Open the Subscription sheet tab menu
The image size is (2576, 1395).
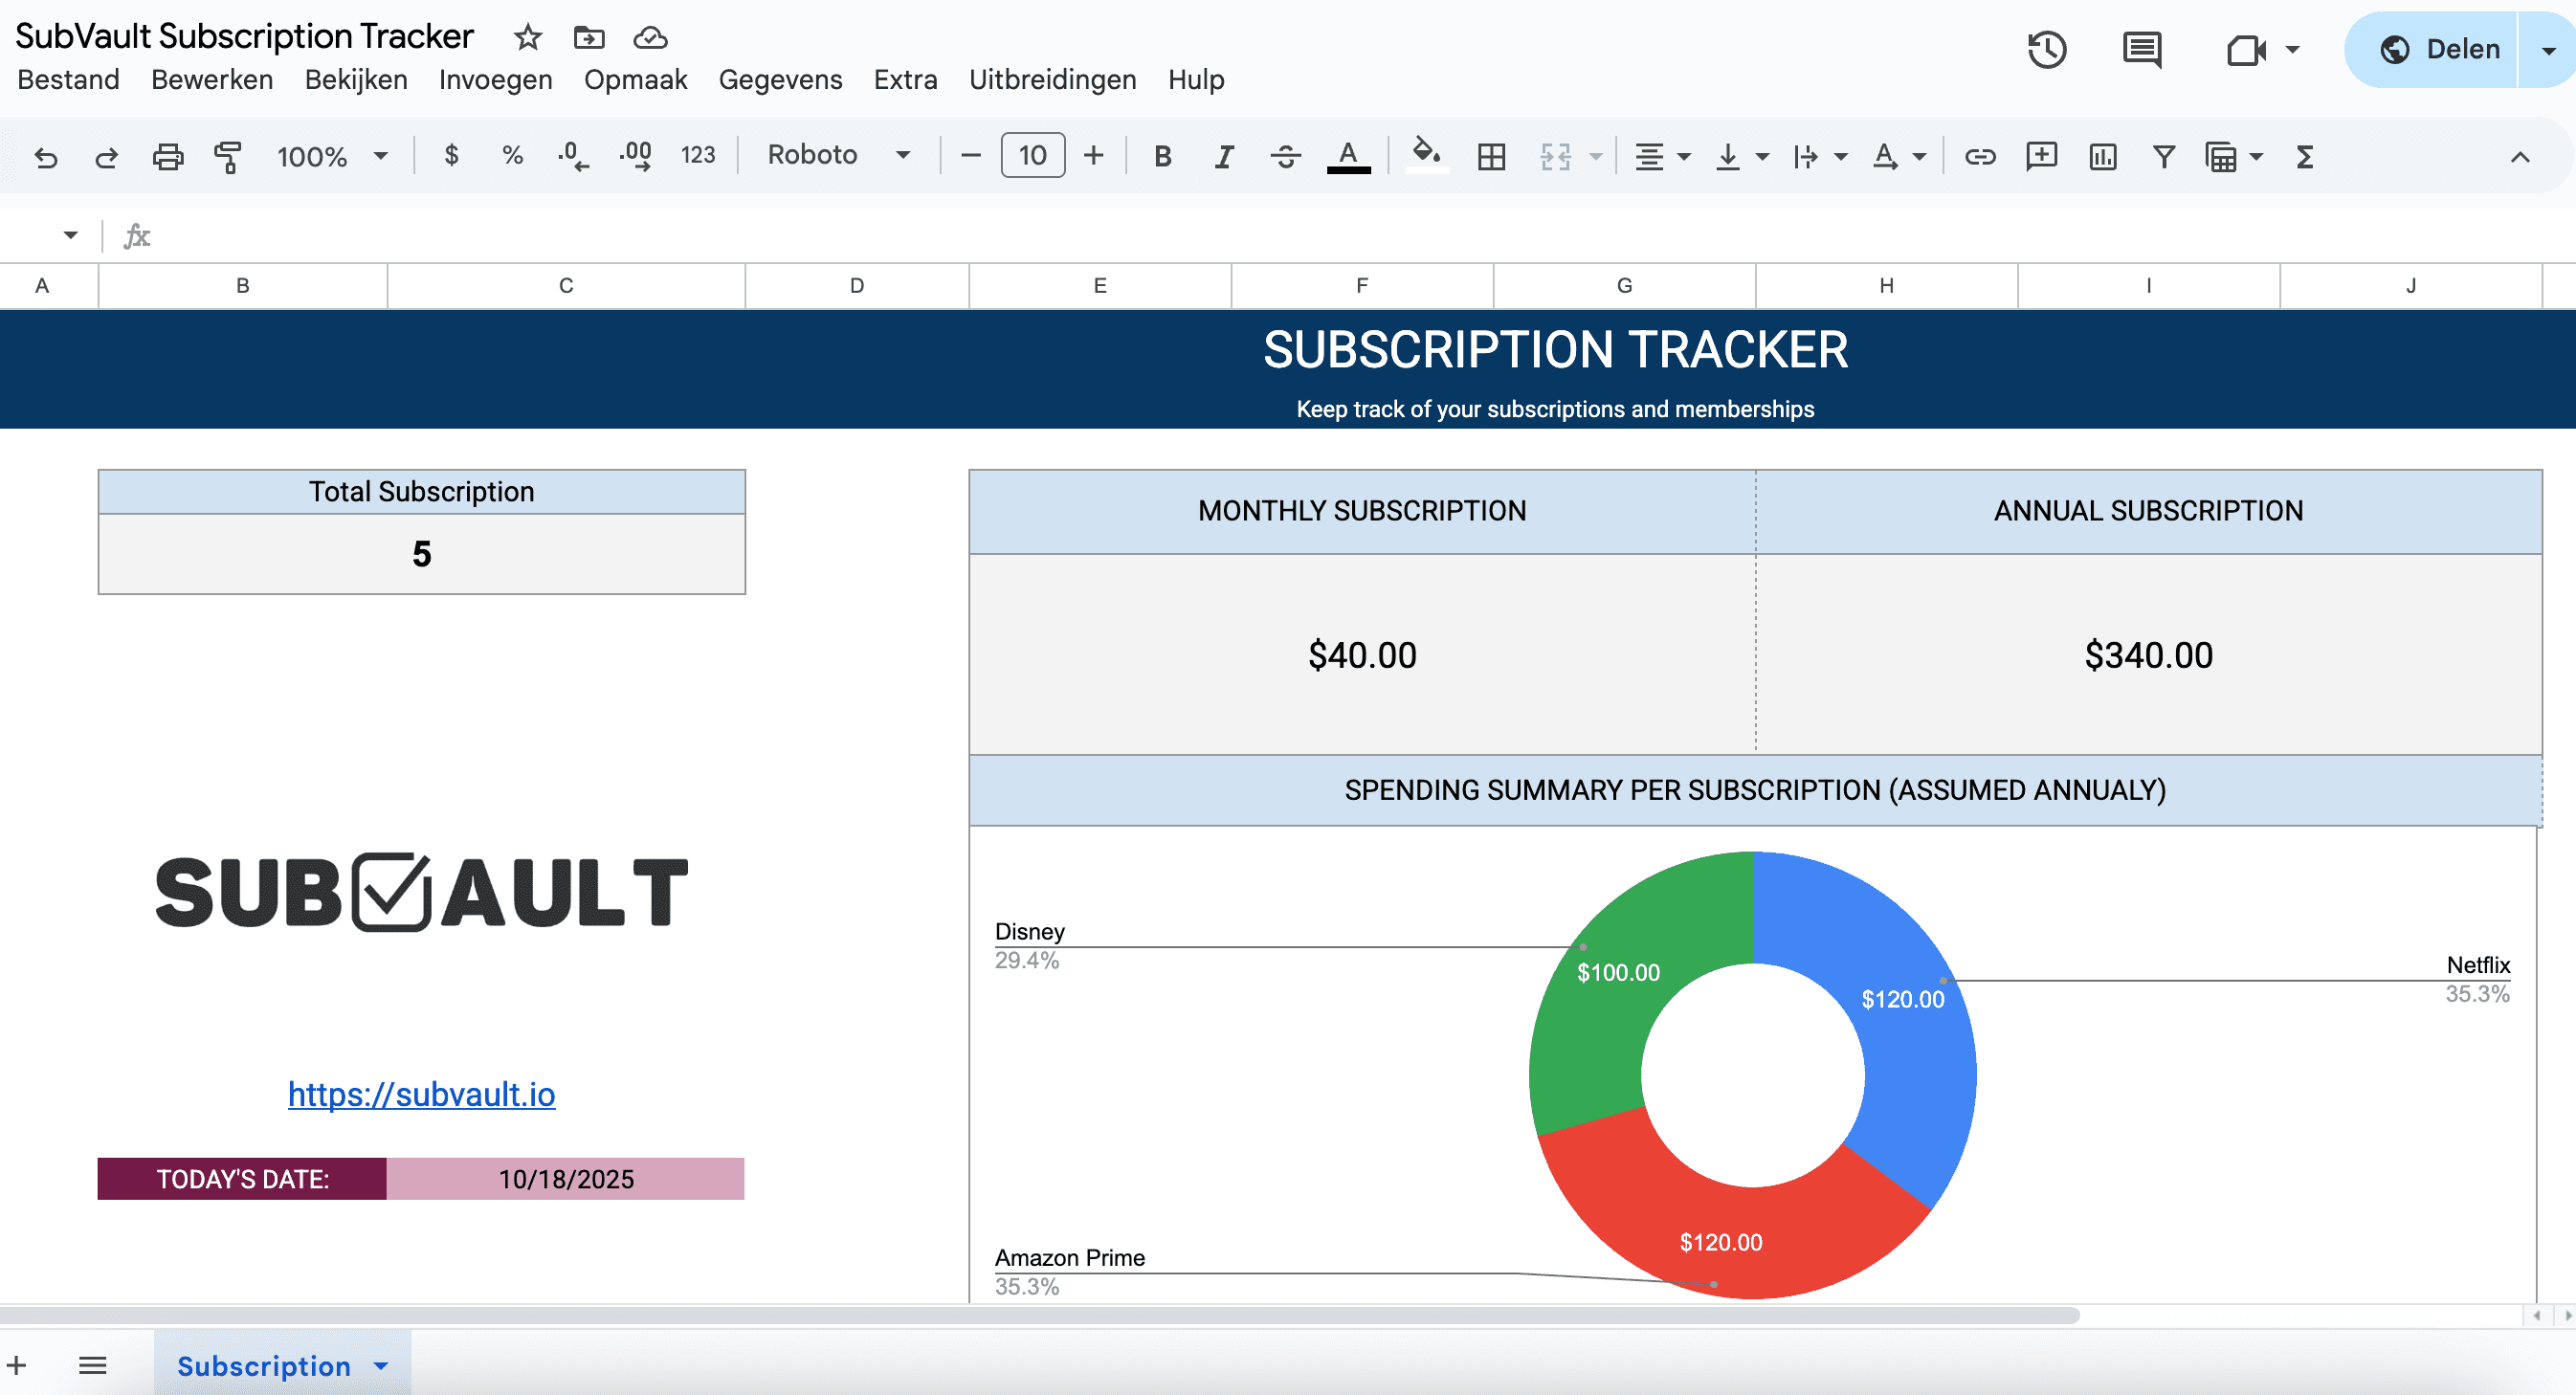click(x=380, y=1365)
